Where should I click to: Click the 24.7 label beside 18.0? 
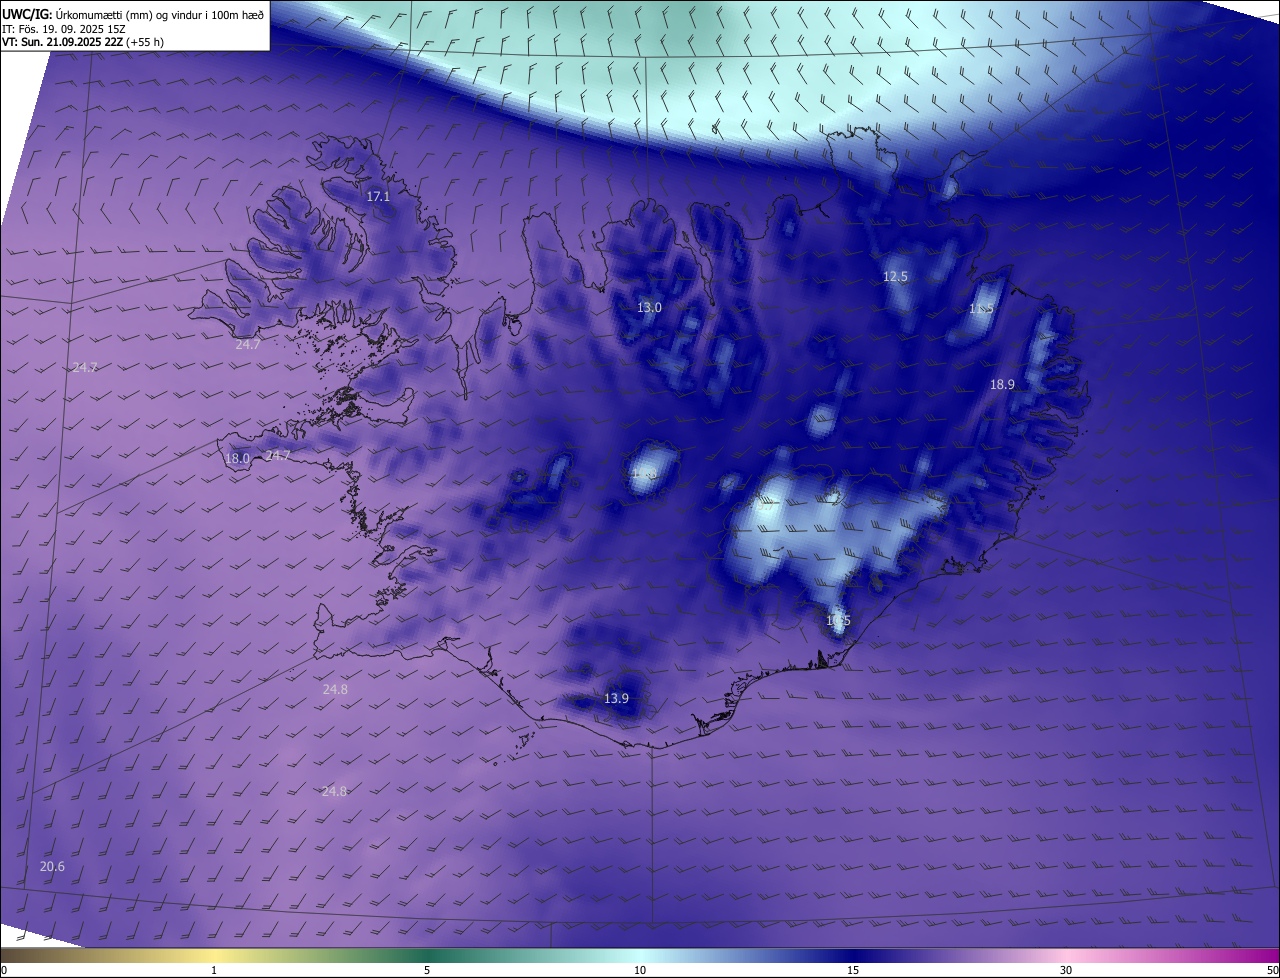(277, 456)
